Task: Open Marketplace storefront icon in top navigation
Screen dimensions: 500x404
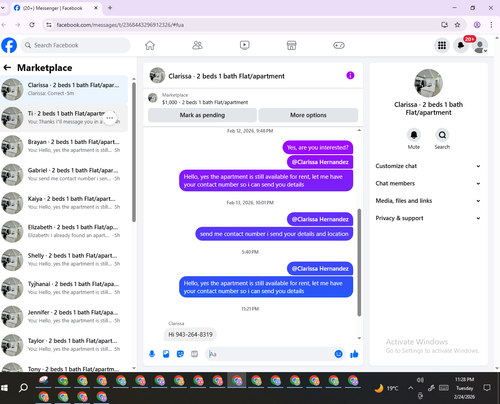Action: (x=292, y=45)
